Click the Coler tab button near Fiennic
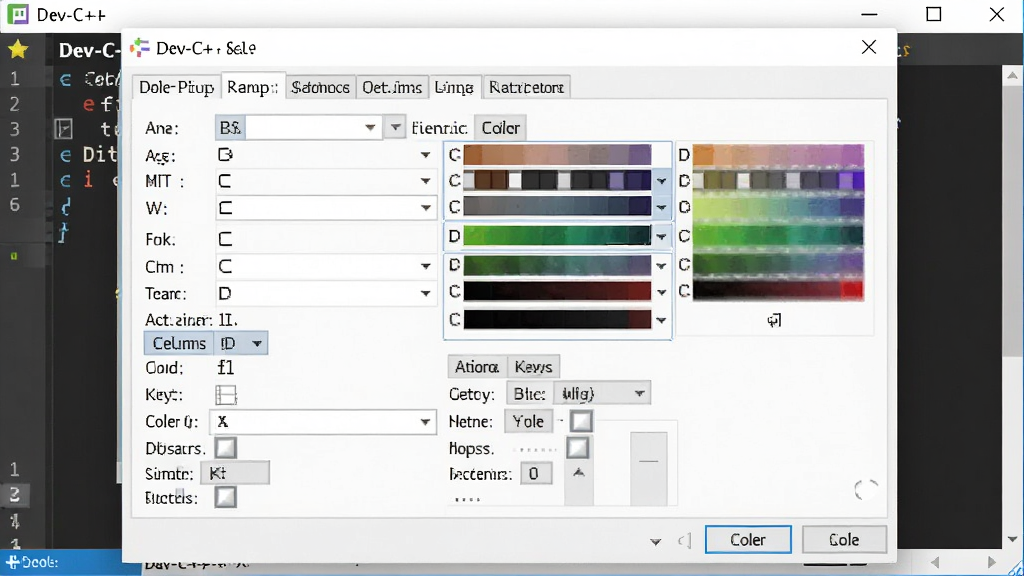Image resolution: width=1024 pixels, height=576 pixels. pyautogui.click(x=500, y=128)
